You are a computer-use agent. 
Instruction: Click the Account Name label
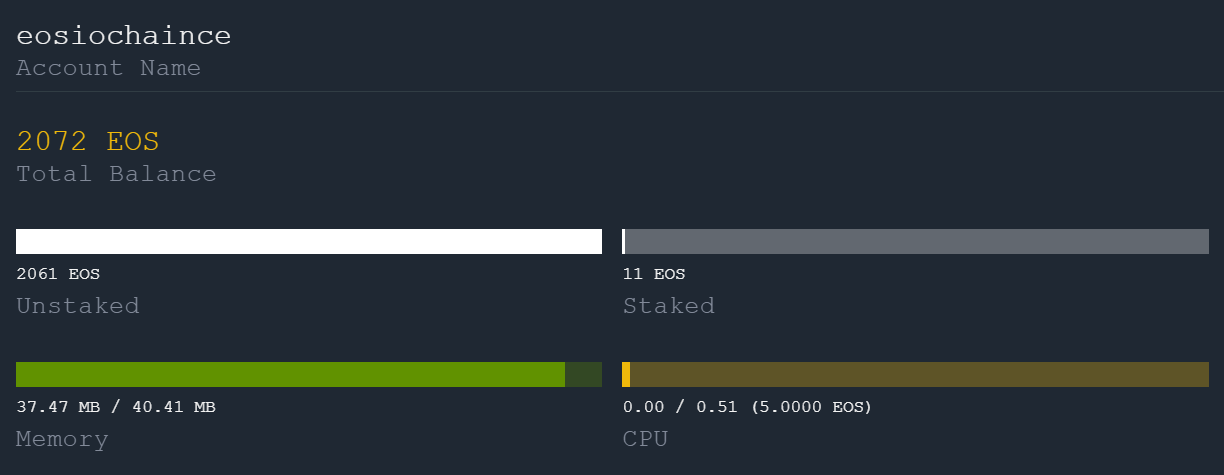click(x=108, y=68)
